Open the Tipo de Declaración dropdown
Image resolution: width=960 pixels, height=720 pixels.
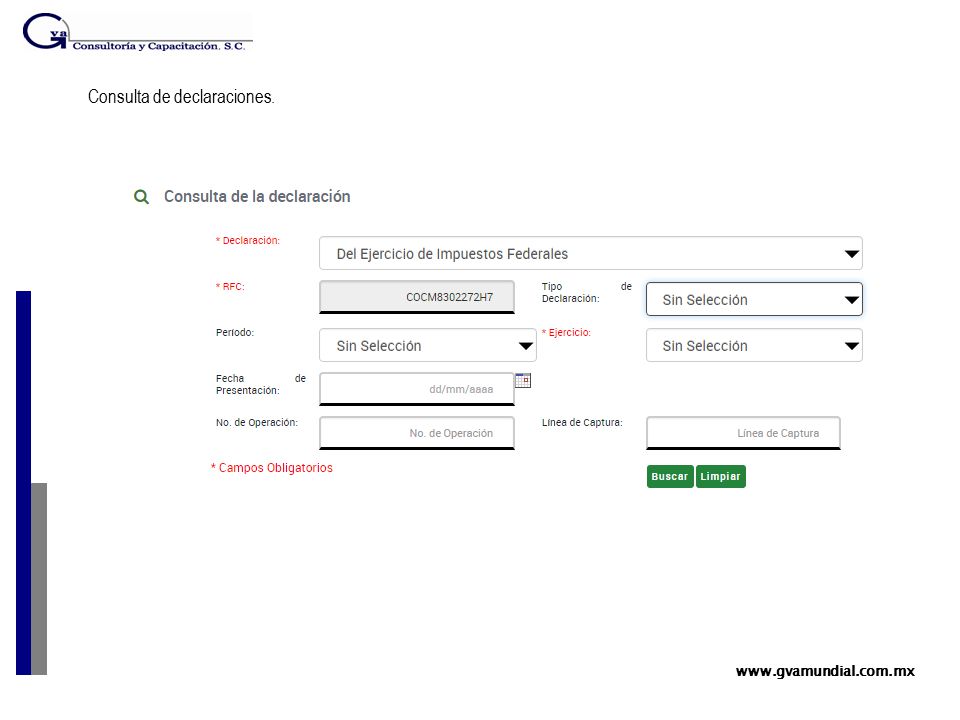click(x=754, y=299)
